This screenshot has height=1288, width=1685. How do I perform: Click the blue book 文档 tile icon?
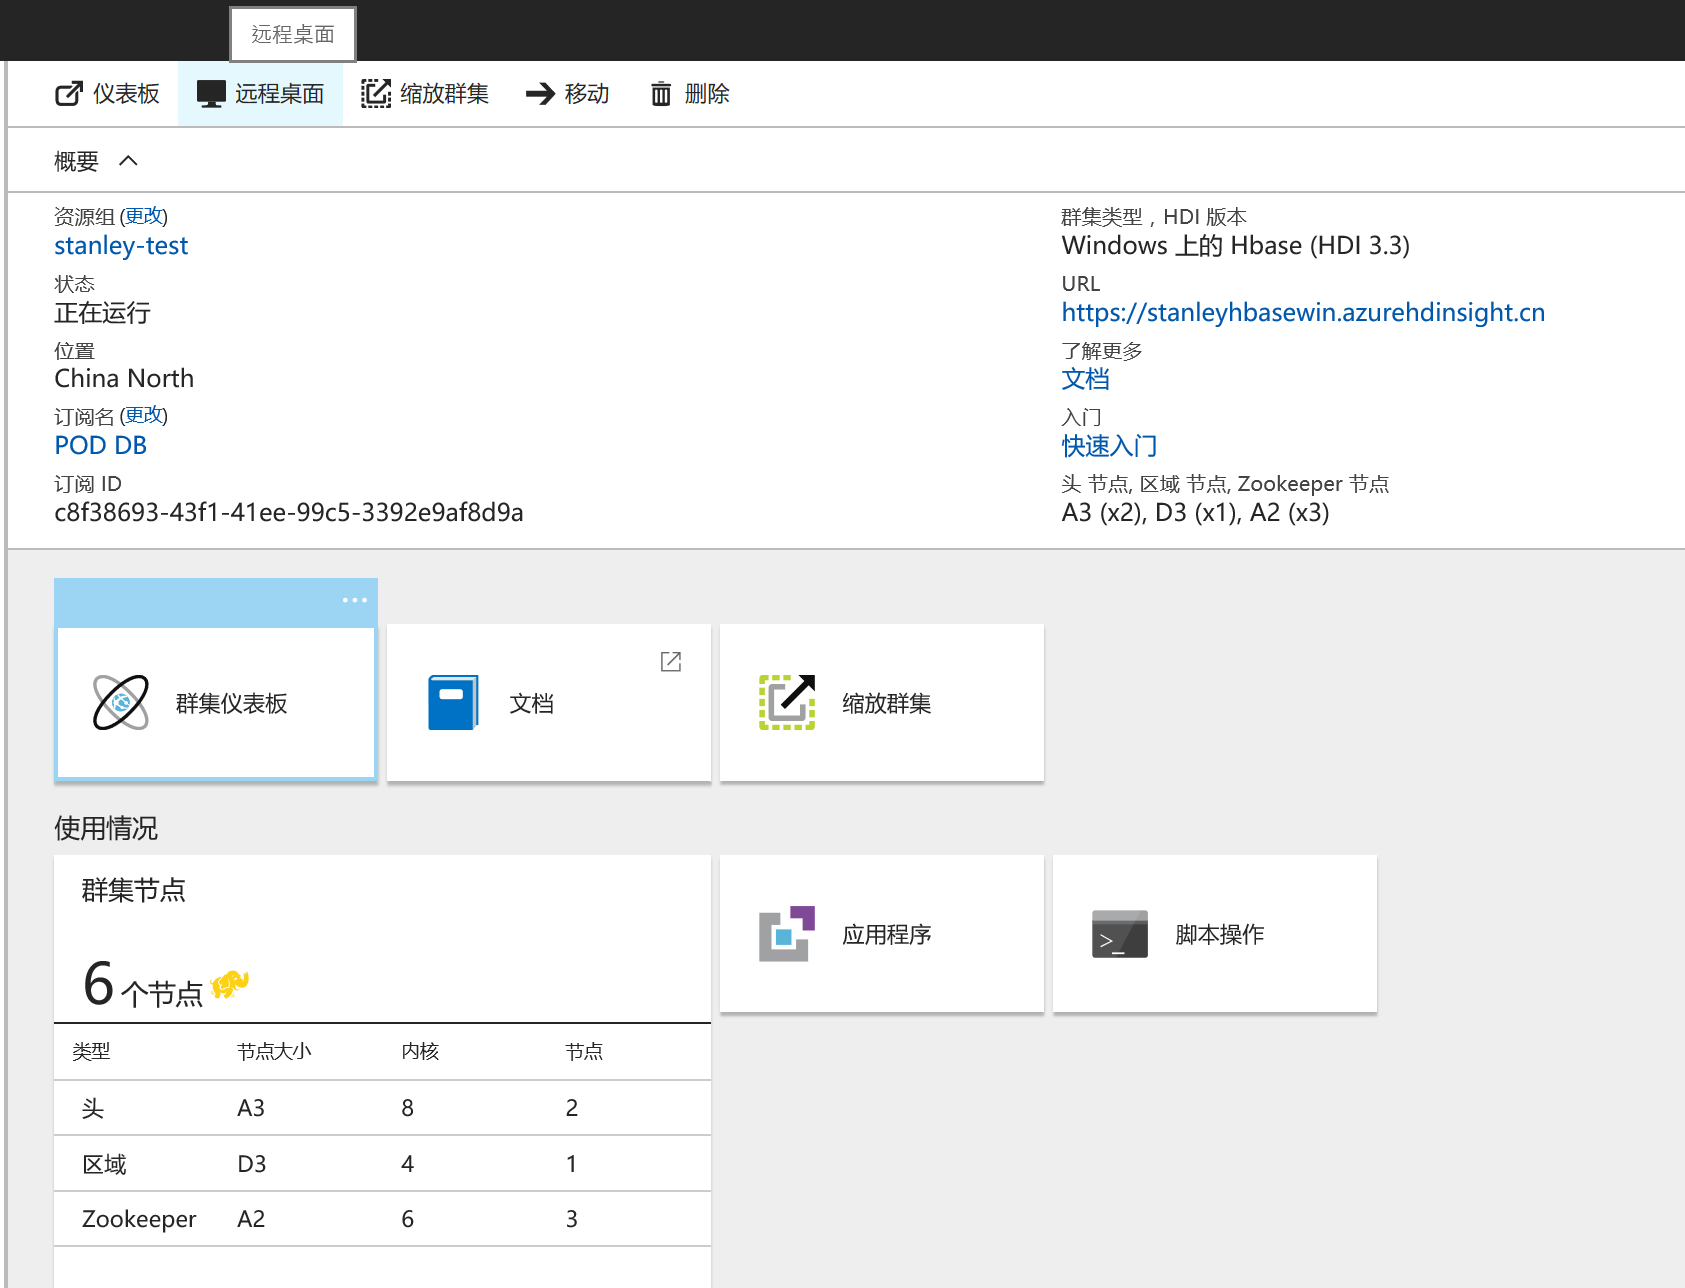453,703
